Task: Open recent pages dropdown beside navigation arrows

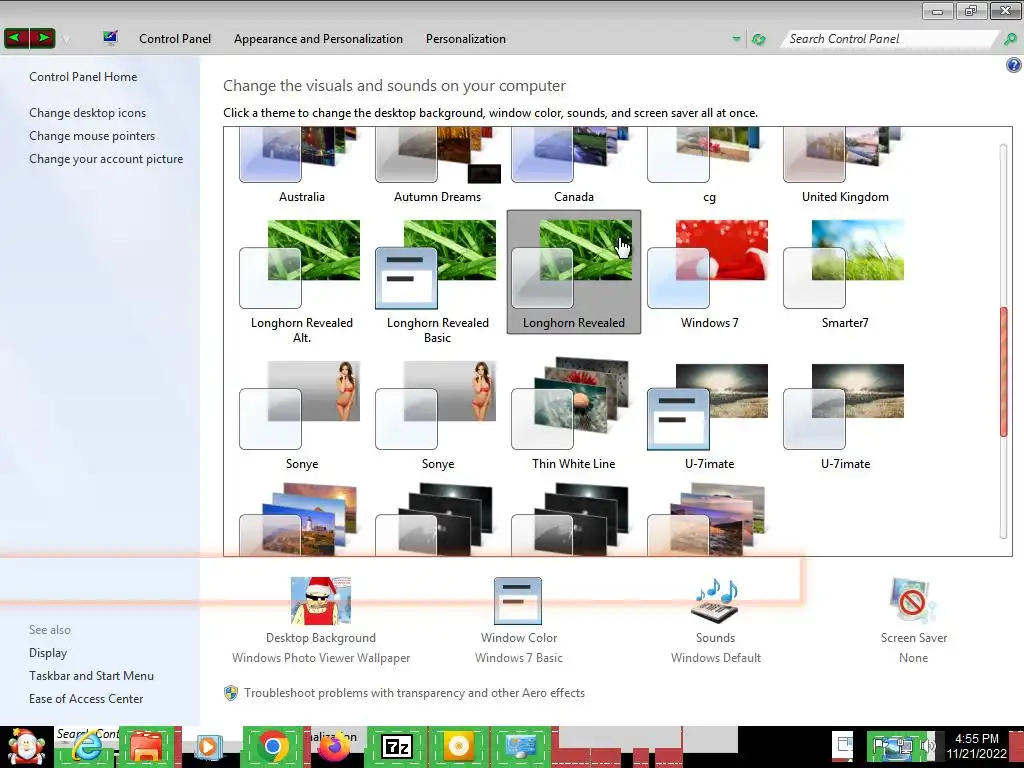Action: 66,39
